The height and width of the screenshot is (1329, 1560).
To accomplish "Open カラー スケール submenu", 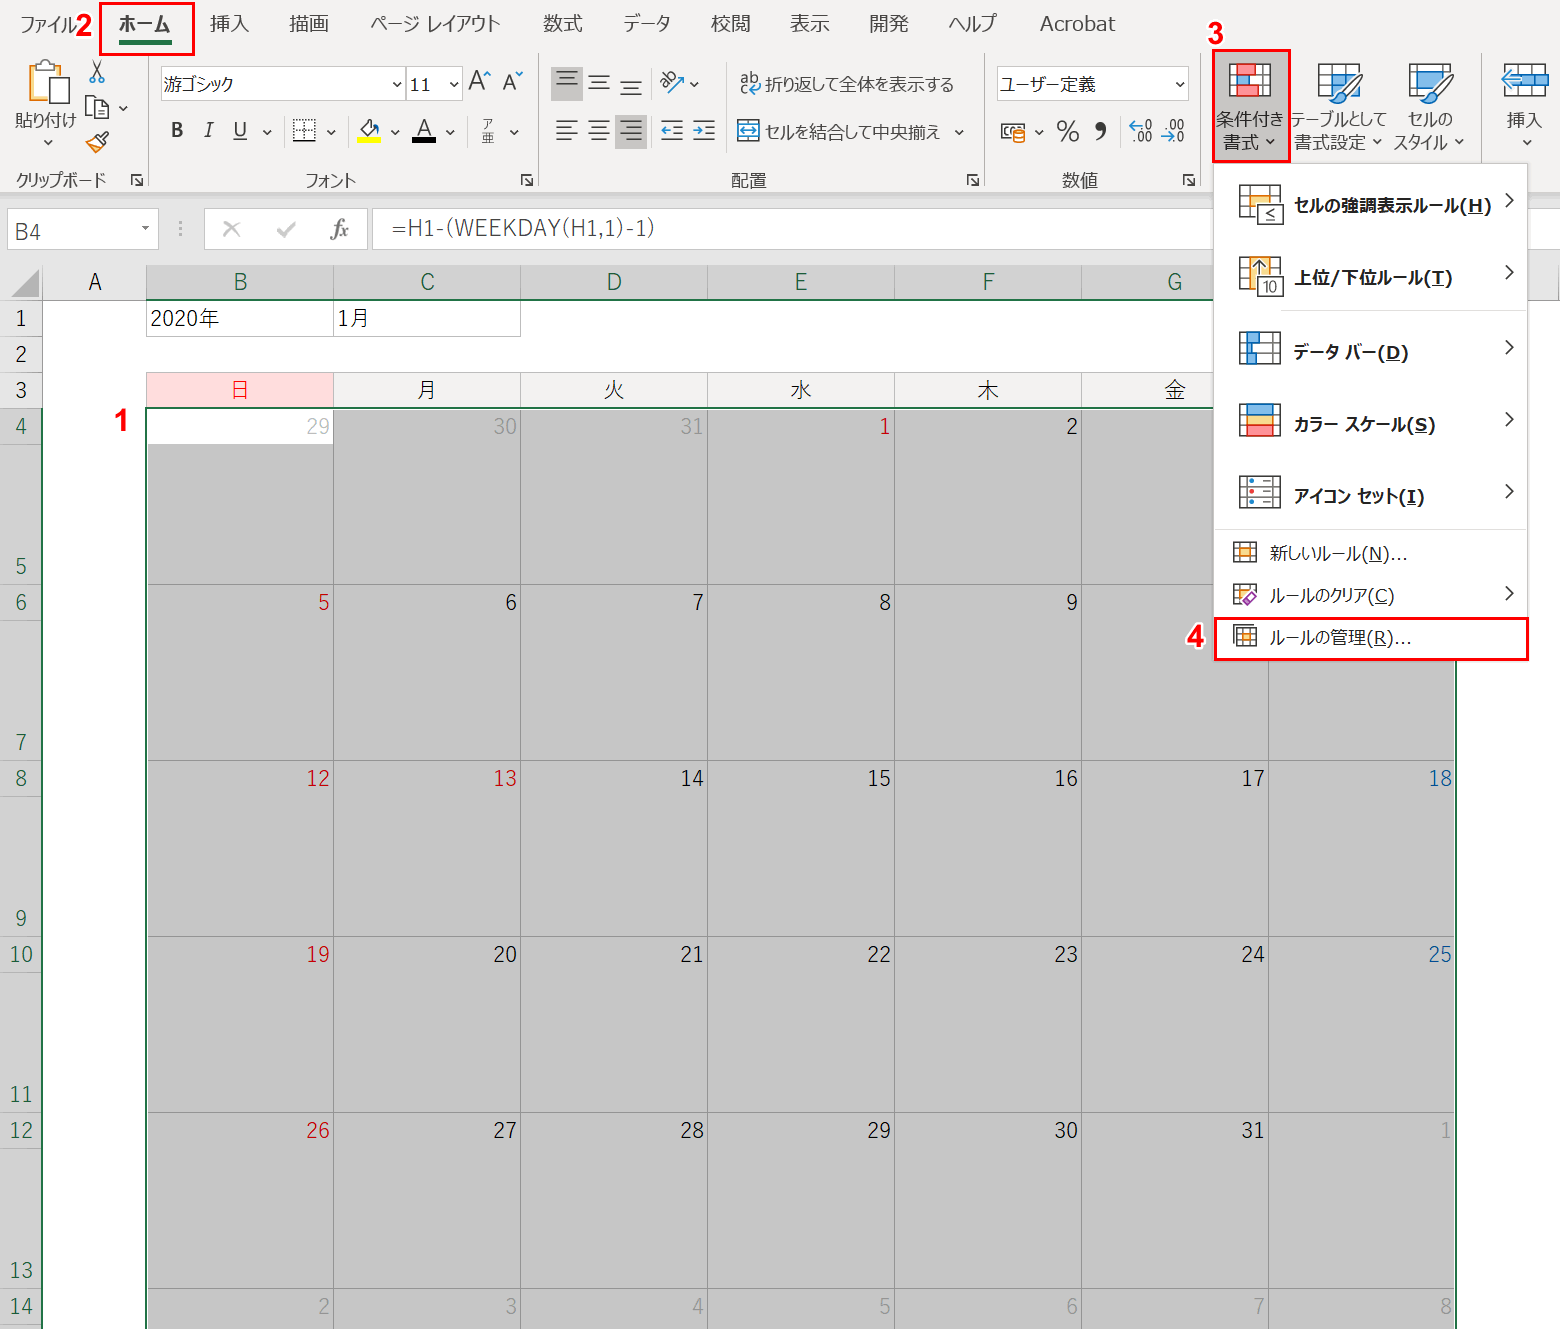I will click(x=1371, y=422).
